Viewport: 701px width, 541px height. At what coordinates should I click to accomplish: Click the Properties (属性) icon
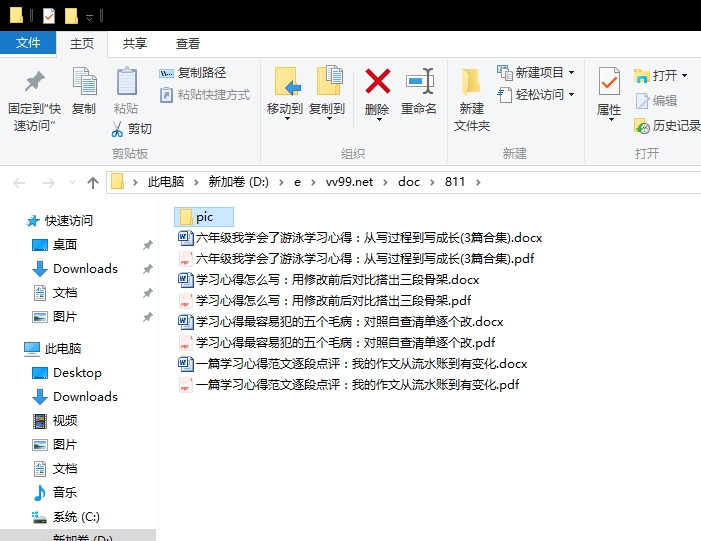pos(609,81)
